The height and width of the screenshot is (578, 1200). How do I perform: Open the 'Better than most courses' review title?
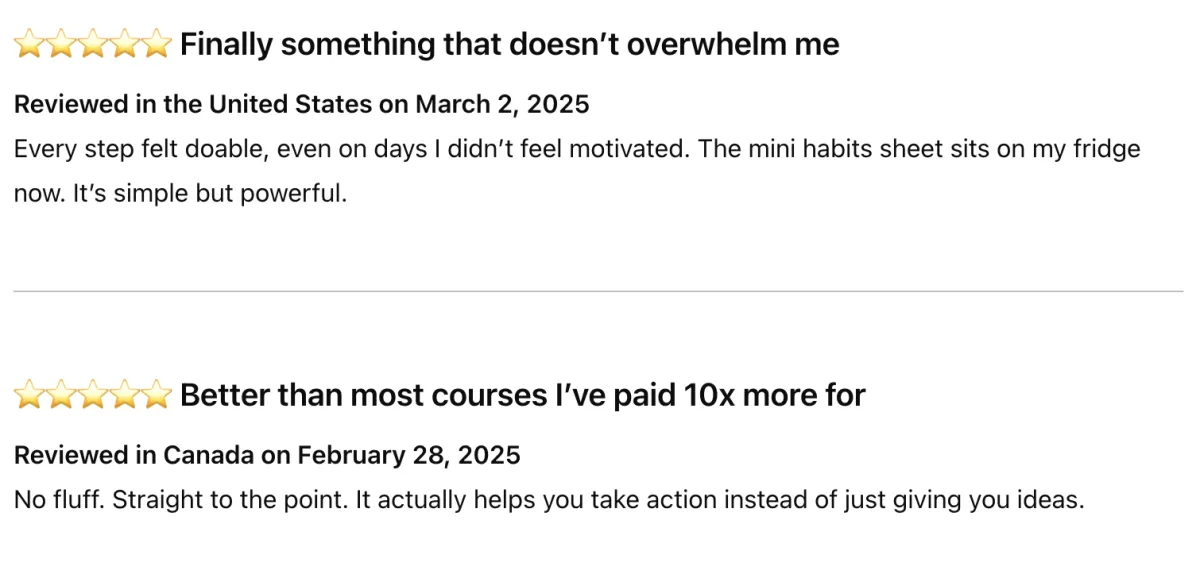tap(522, 396)
